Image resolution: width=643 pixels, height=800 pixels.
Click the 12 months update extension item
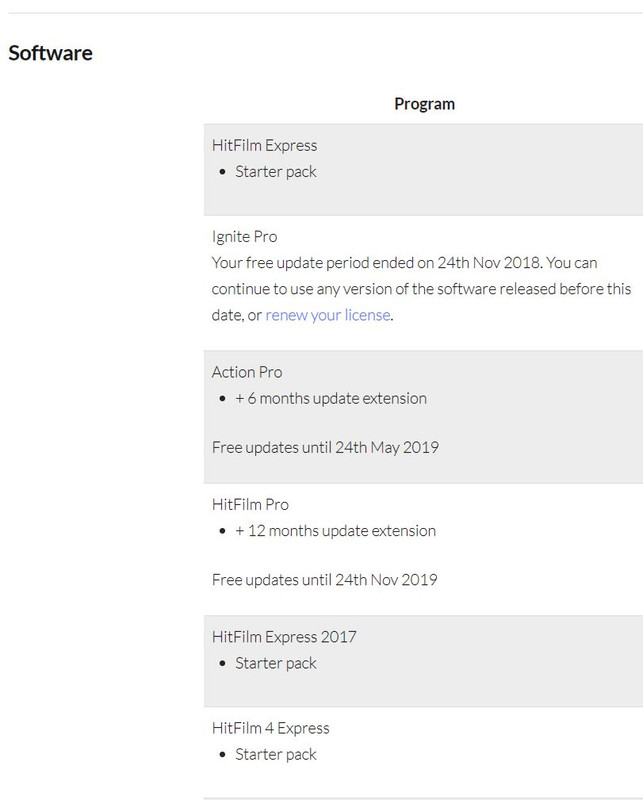click(335, 531)
